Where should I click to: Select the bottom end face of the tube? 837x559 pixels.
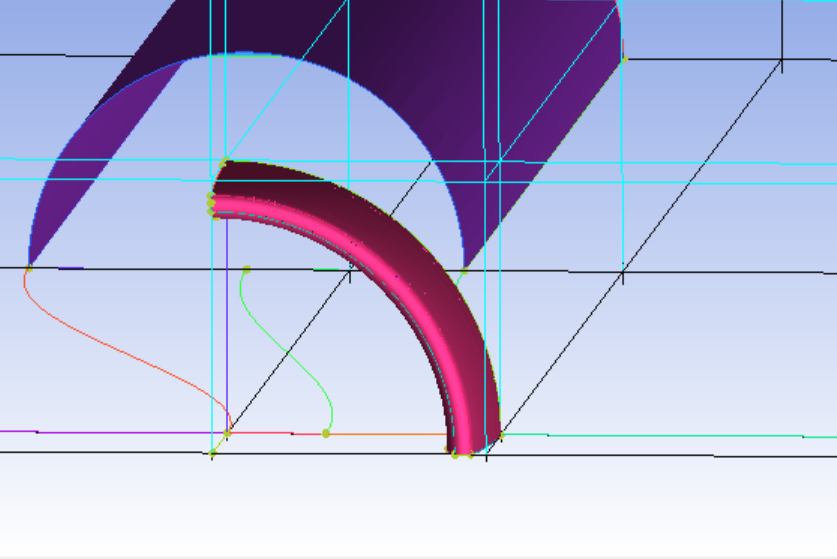coord(472,445)
